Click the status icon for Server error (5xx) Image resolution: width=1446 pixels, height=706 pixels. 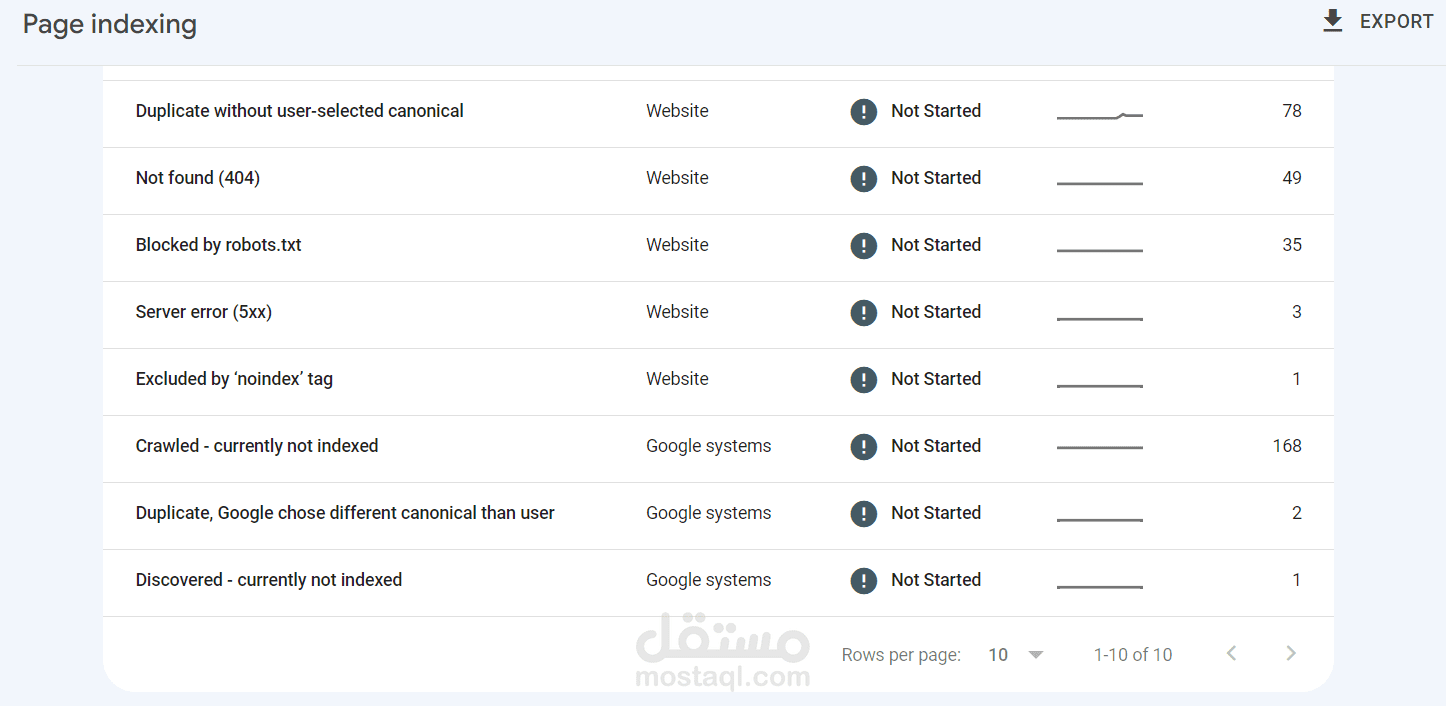(x=864, y=313)
